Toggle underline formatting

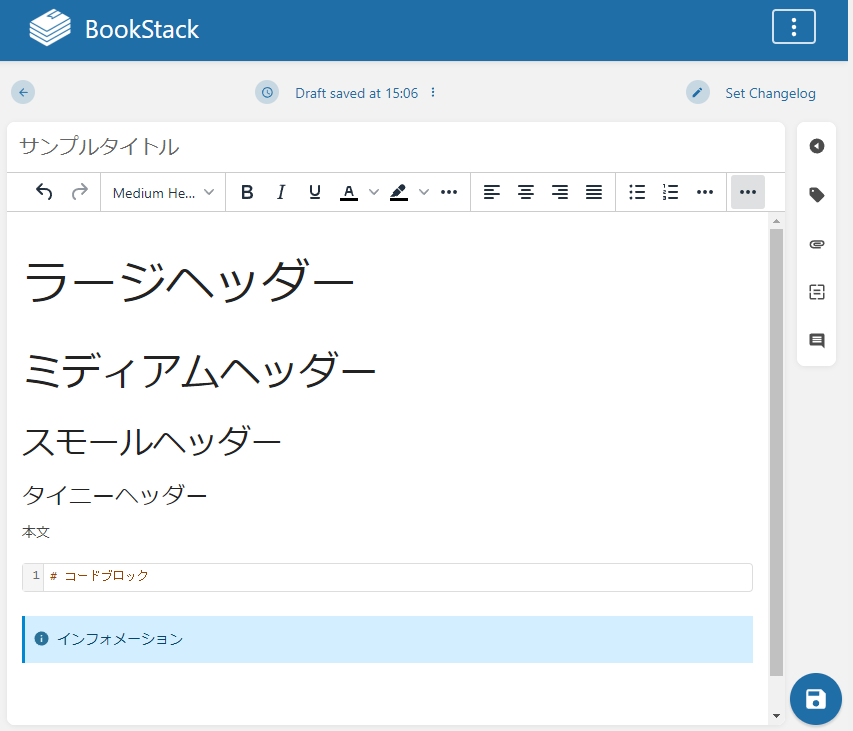pyautogui.click(x=315, y=192)
